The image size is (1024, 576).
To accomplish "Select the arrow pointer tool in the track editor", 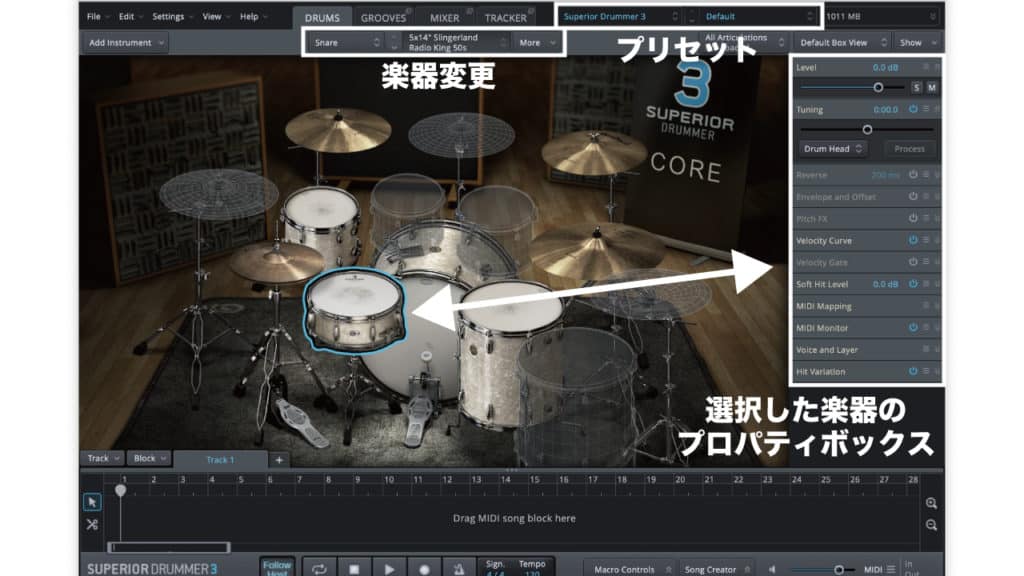I will tap(92, 502).
